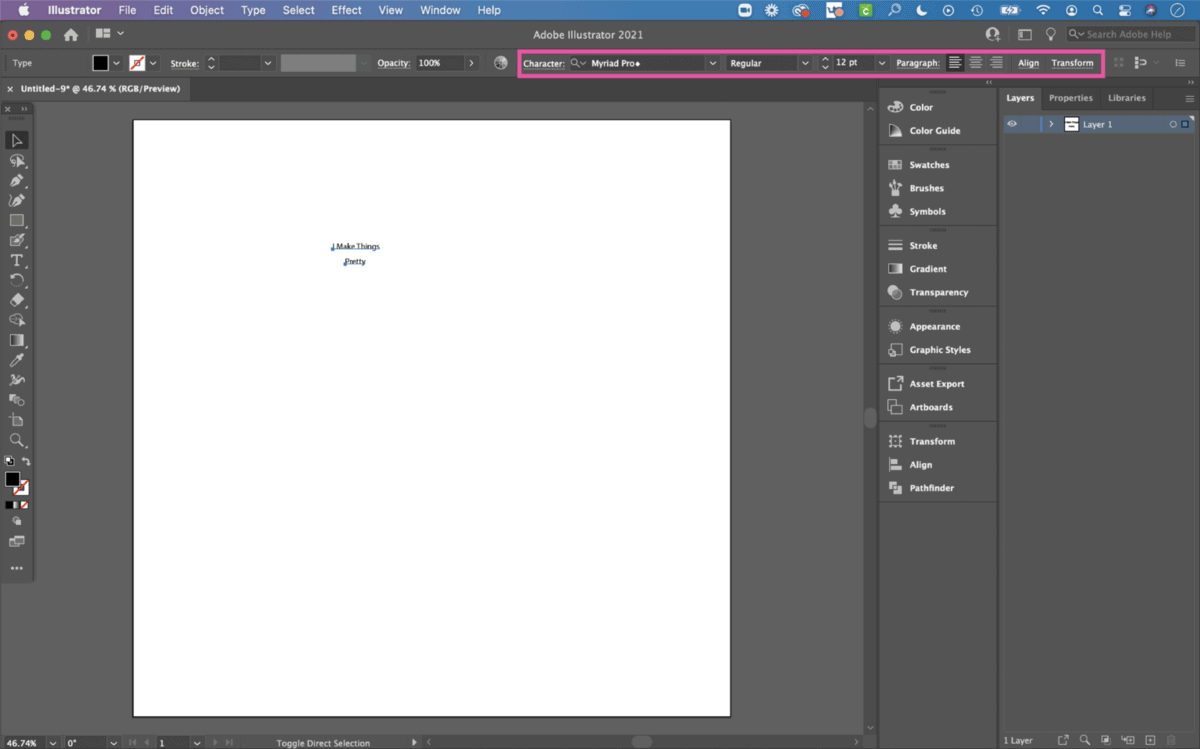
Task: Switch to the Properties tab
Action: pyautogui.click(x=1070, y=97)
